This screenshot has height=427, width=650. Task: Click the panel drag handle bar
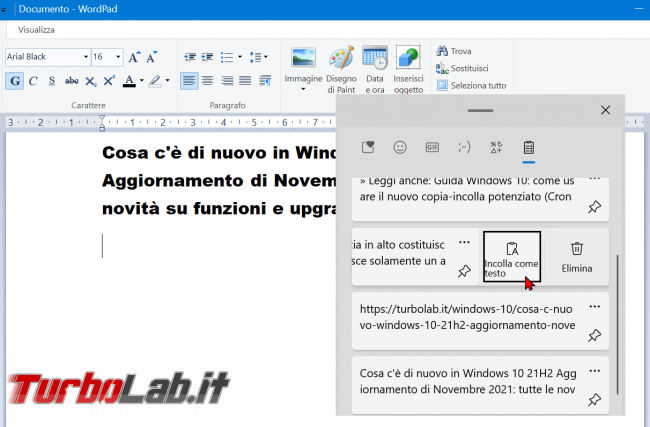480,110
